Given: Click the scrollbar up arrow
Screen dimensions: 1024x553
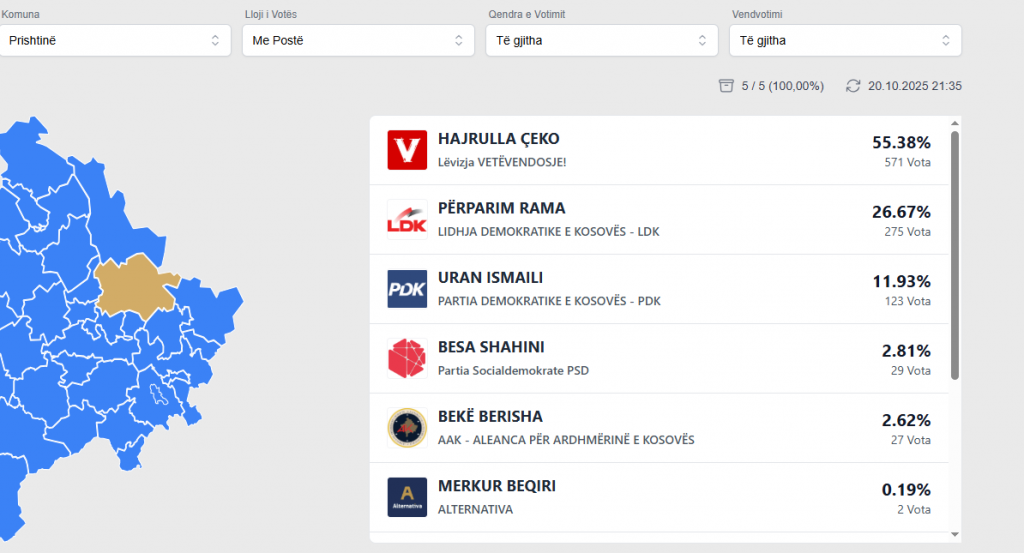Looking at the screenshot, I should [x=954, y=124].
